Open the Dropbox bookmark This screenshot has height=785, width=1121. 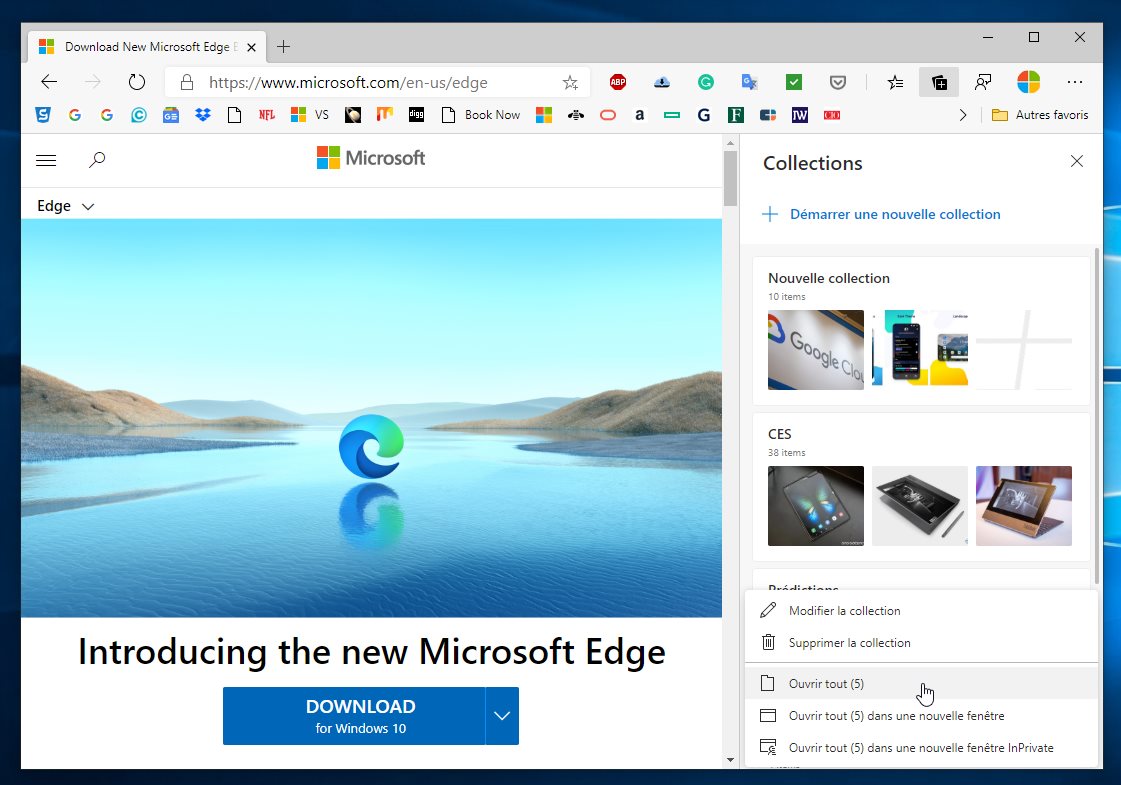click(x=203, y=114)
